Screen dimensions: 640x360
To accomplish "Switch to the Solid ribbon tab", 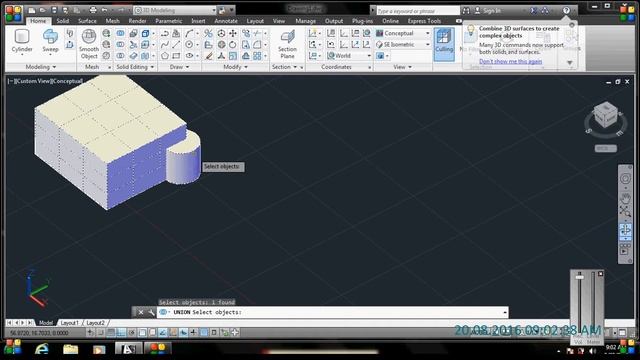I will 62,21.
